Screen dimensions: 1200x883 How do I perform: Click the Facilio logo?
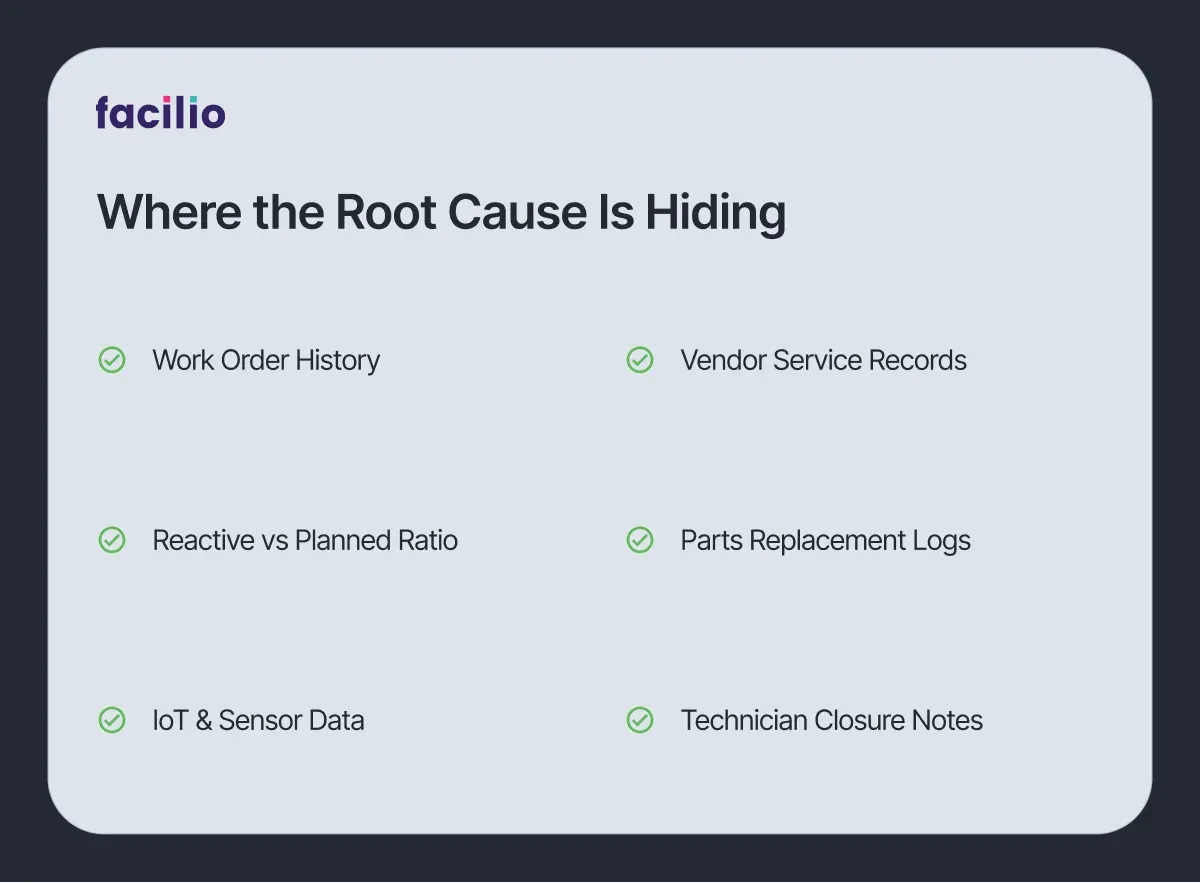(x=160, y=113)
